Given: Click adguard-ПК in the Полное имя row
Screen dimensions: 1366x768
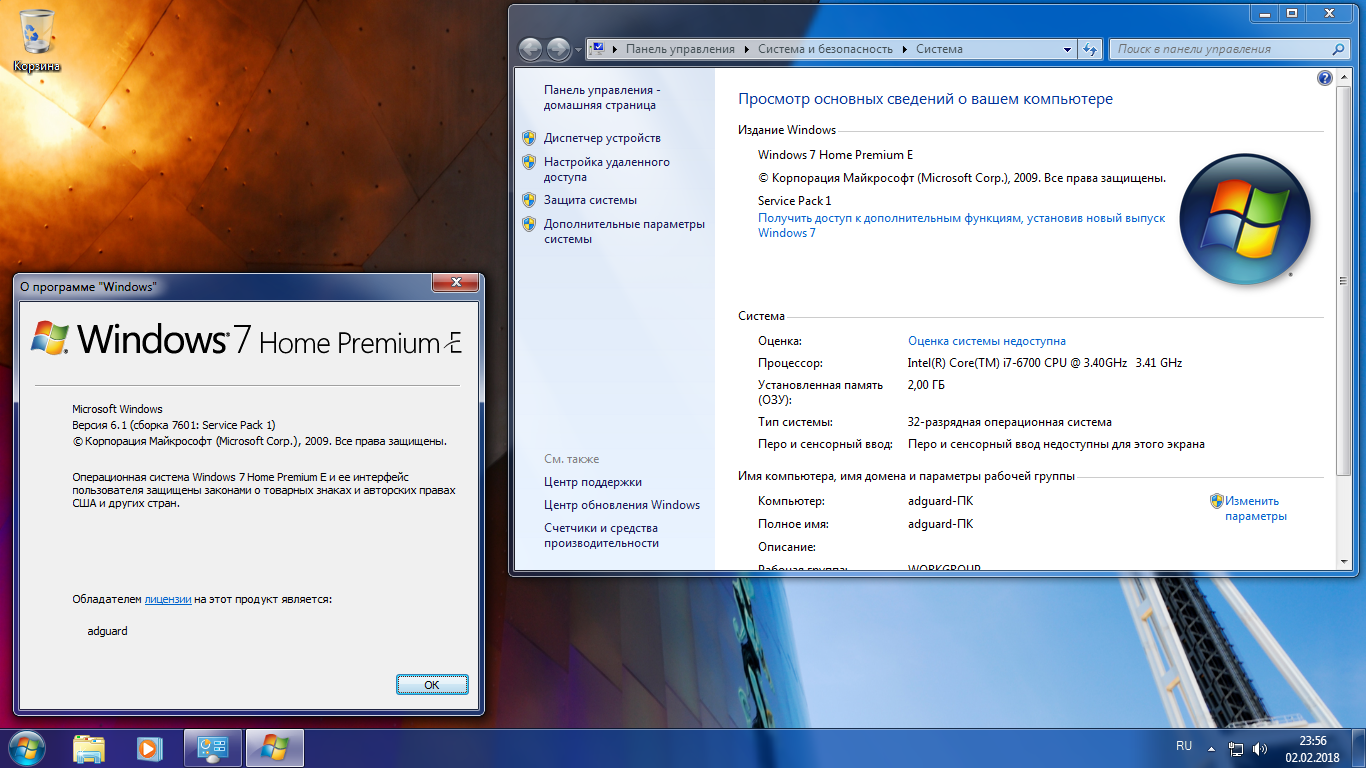Looking at the screenshot, I should pos(940,524).
